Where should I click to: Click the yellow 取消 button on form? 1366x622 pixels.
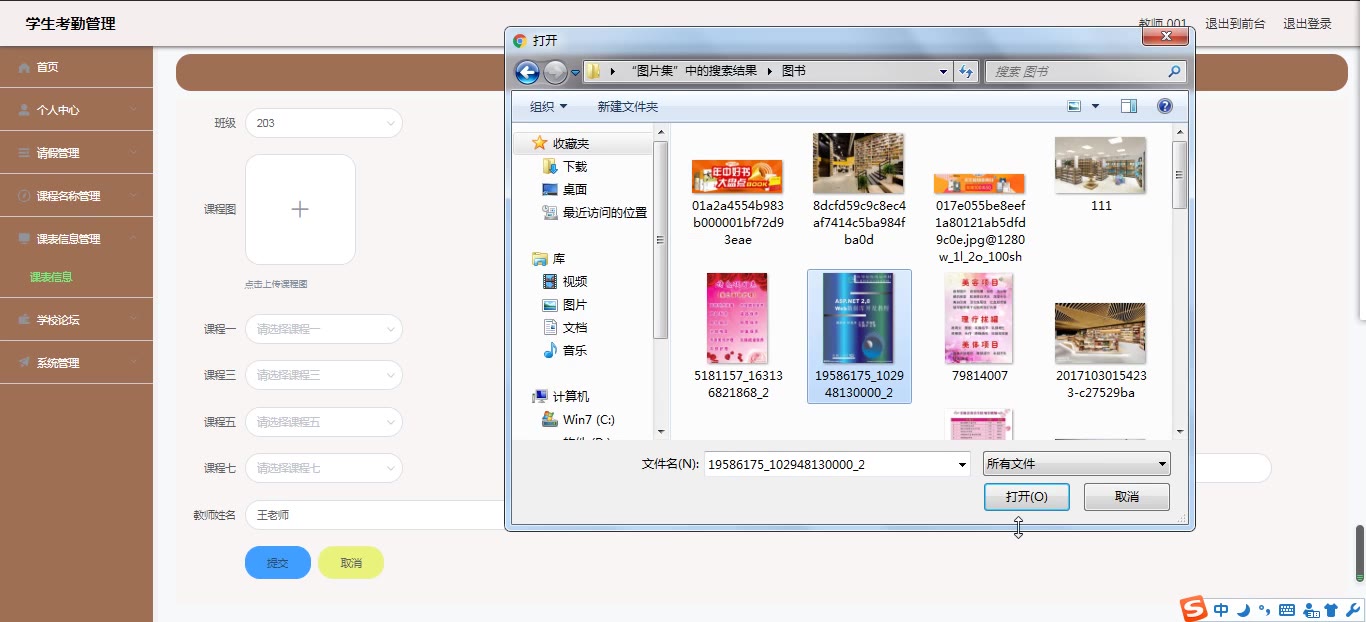tap(351, 563)
